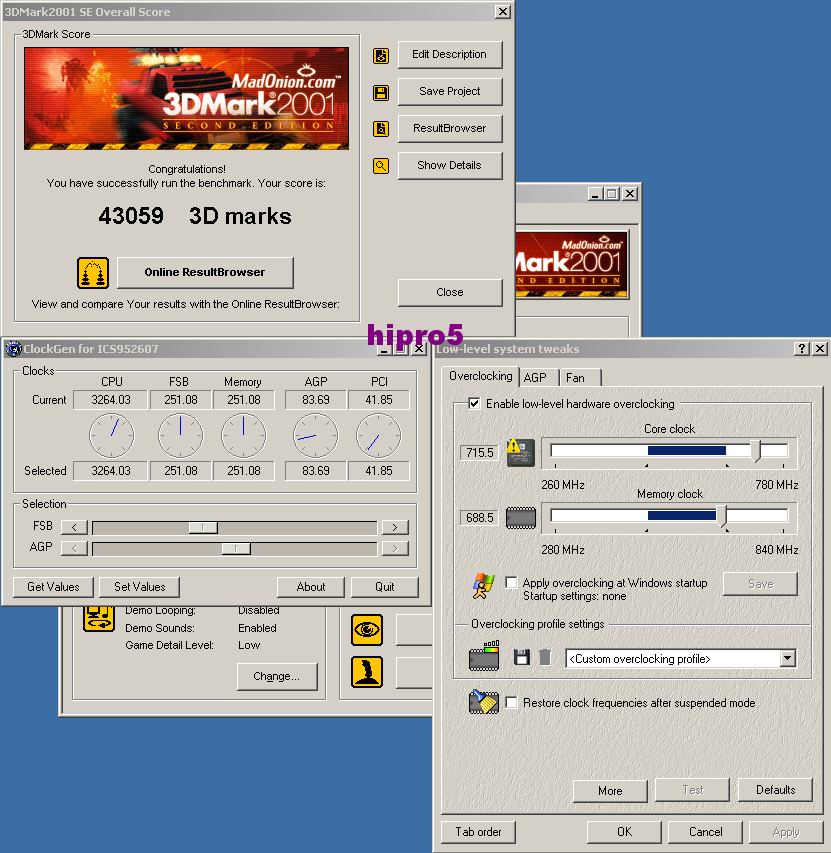831x853 pixels.
Task: Click AGP slider left arrow in ClockGen
Action: pos(75,548)
